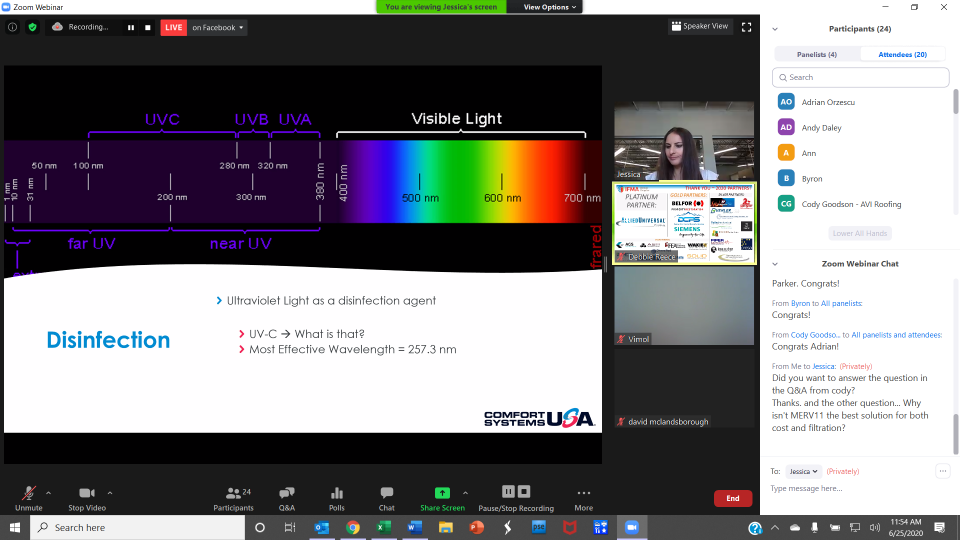Screen dimensions: 960x540
Task: Click Jessica's video thumbnail
Action: click(684, 141)
